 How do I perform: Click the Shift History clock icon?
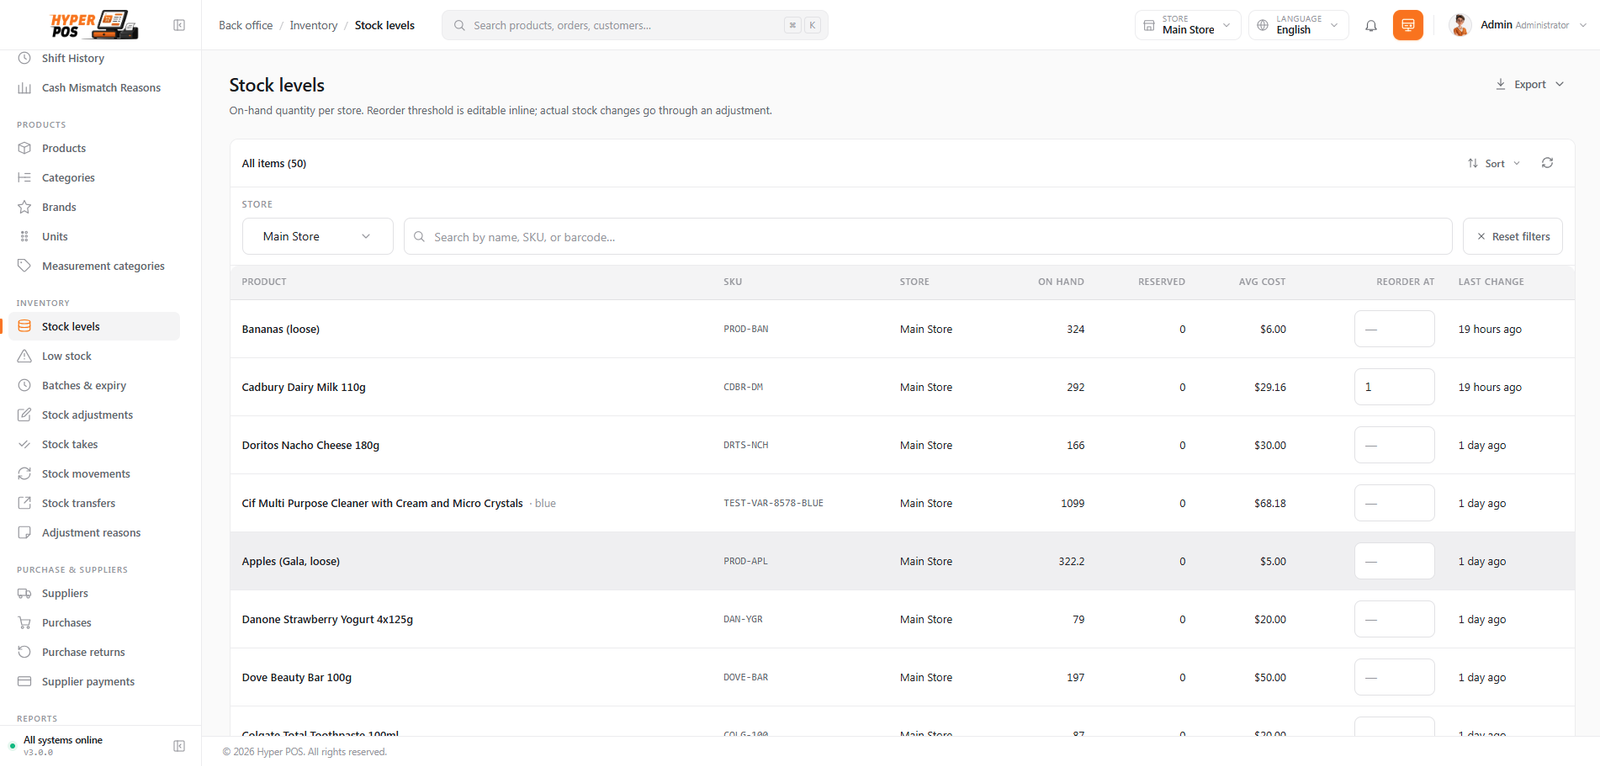24,58
